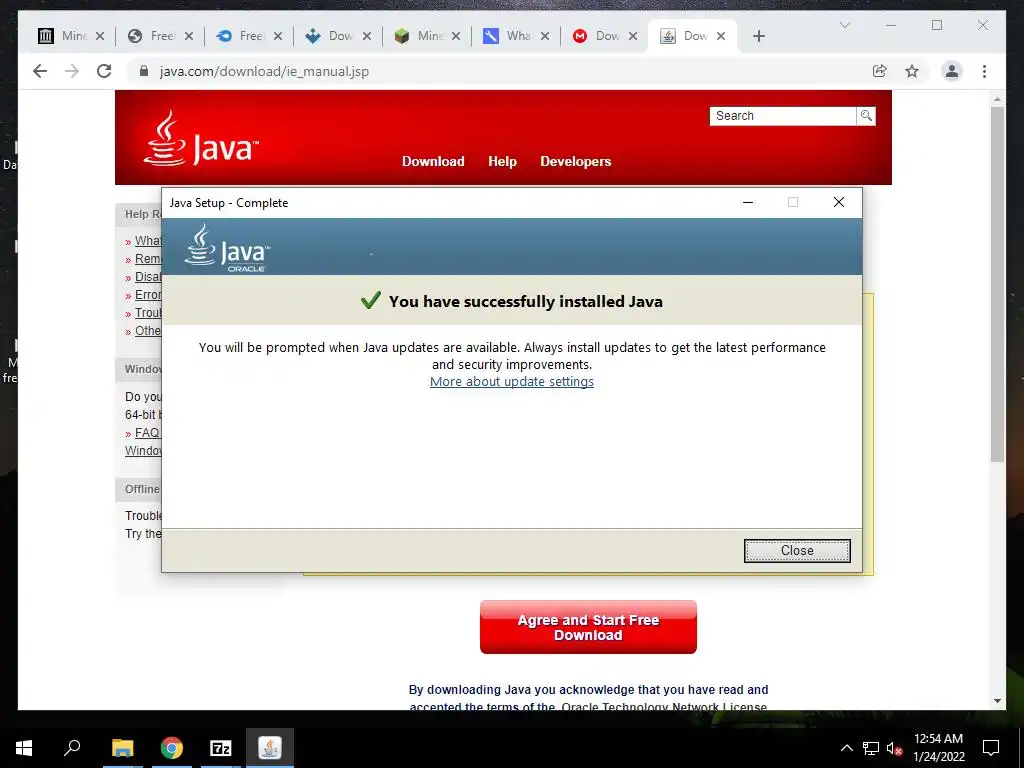Expand the tab search chevron in Chrome

point(844,25)
